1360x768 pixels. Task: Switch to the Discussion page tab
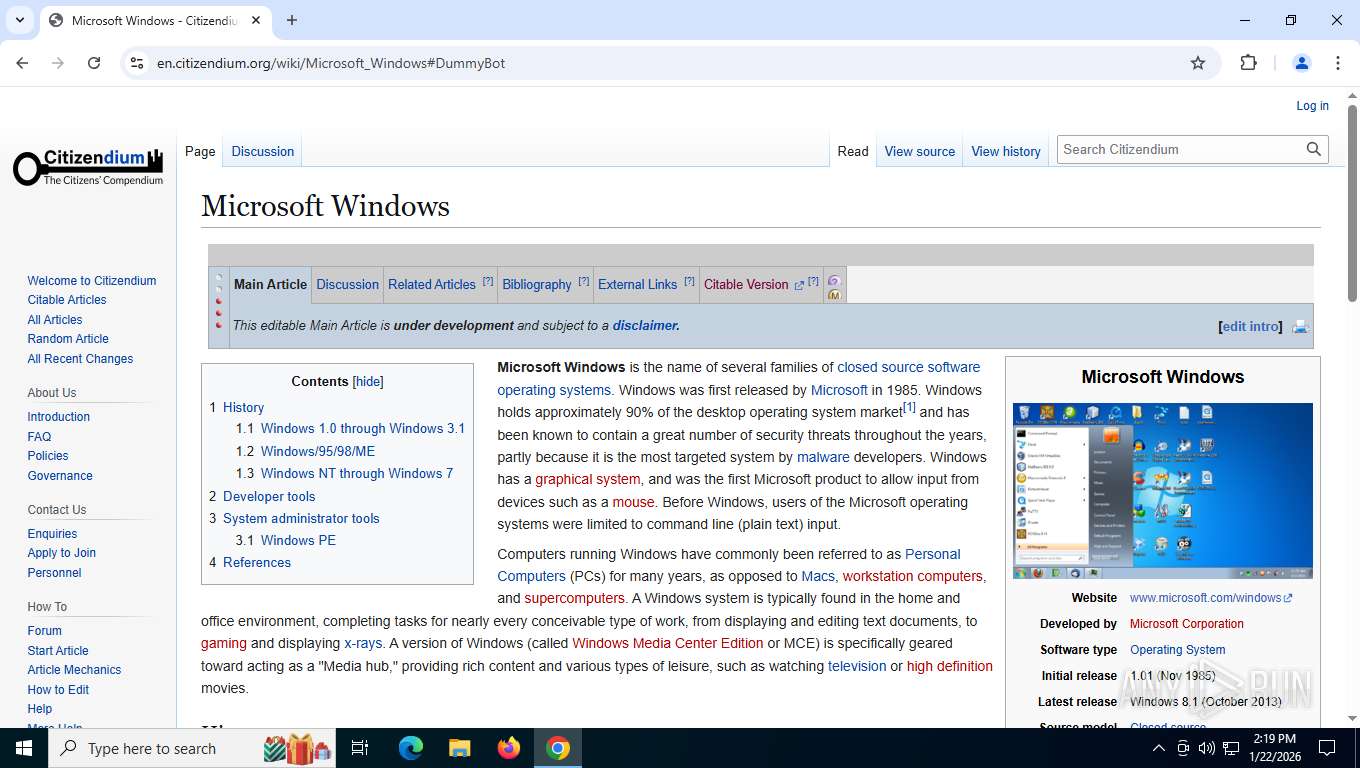pos(263,151)
